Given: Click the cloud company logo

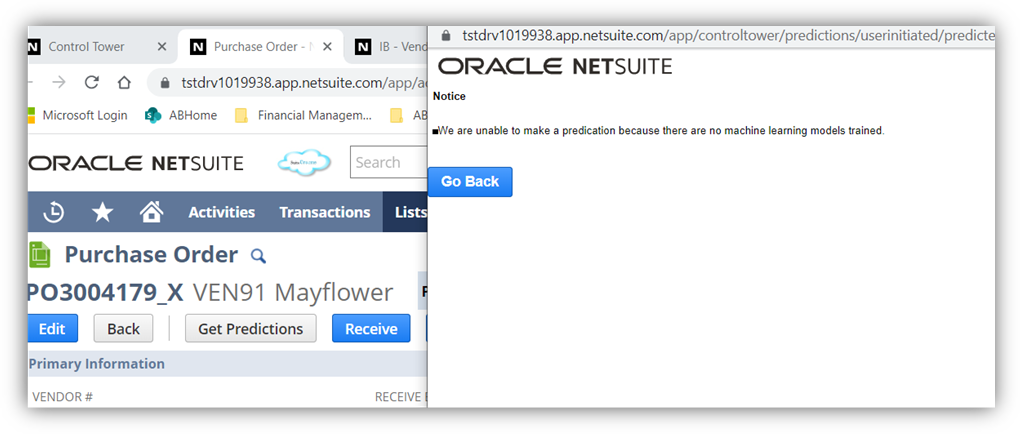Looking at the screenshot, I should click(304, 163).
